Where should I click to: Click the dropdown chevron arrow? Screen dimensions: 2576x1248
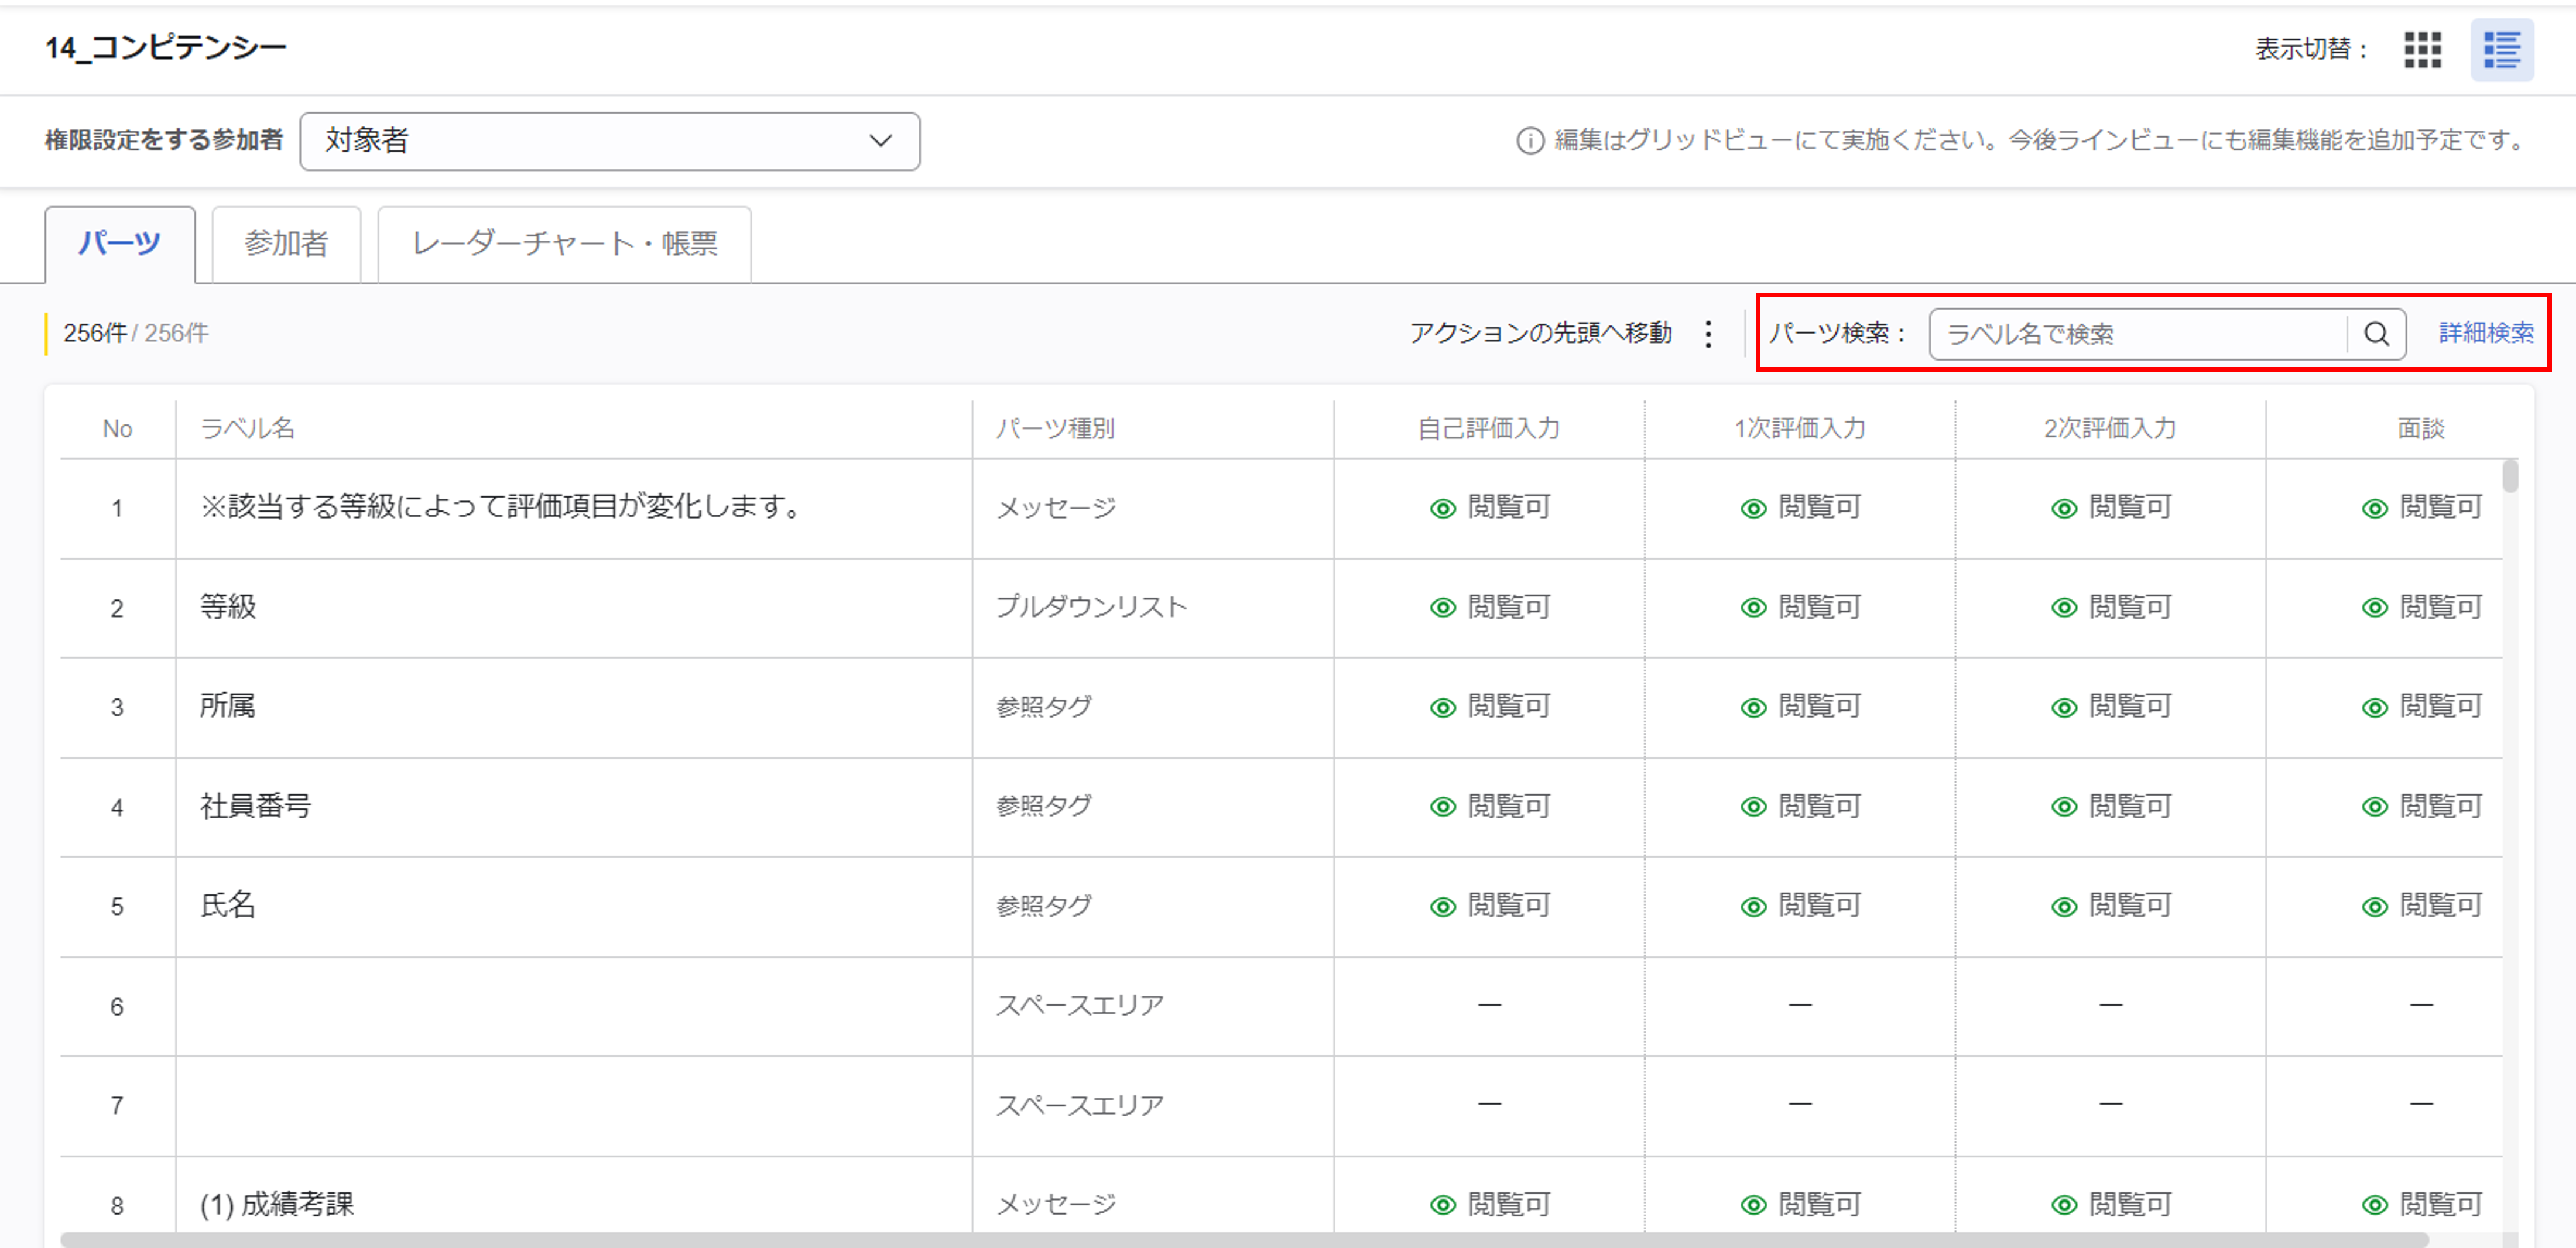(x=880, y=141)
